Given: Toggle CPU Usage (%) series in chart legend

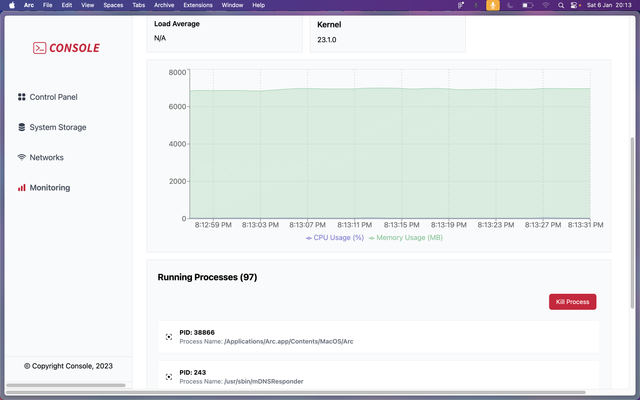Looking at the screenshot, I should (335, 238).
